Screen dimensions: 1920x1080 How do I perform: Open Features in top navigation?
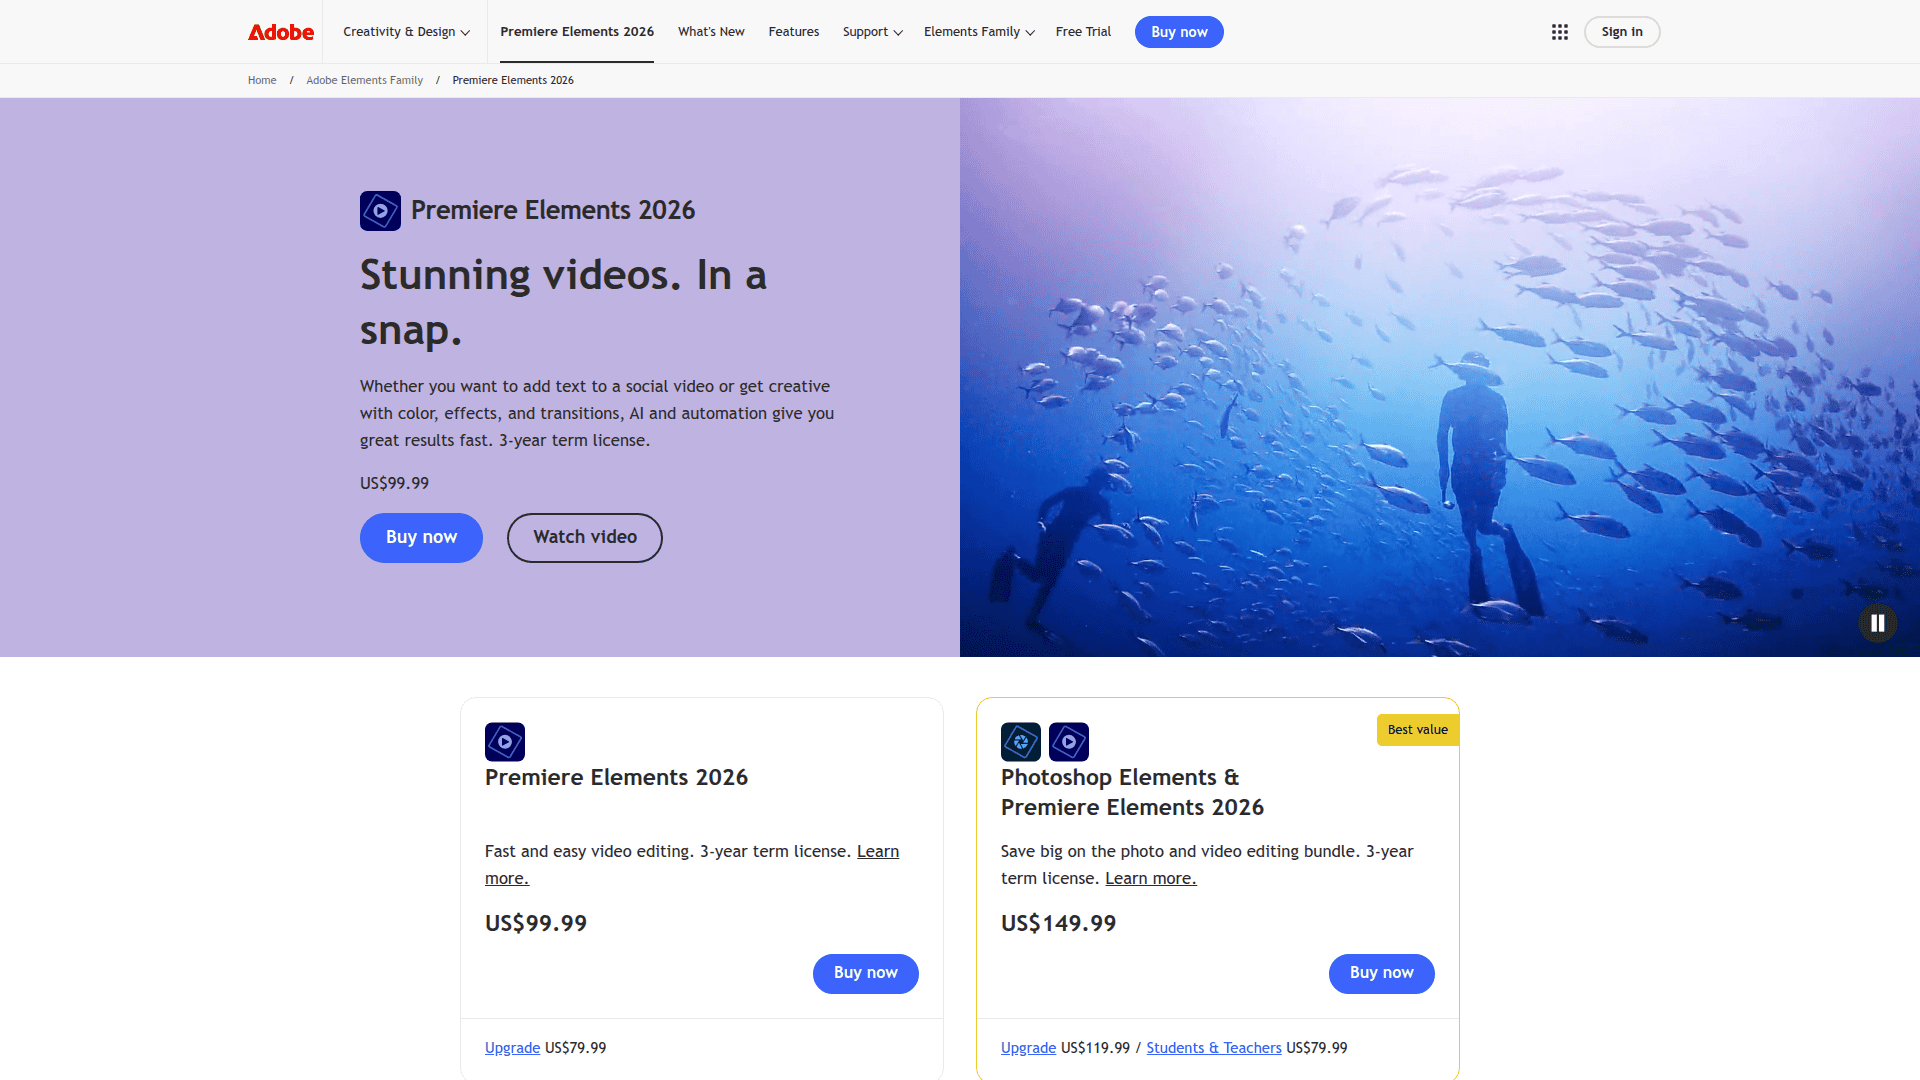point(794,32)
